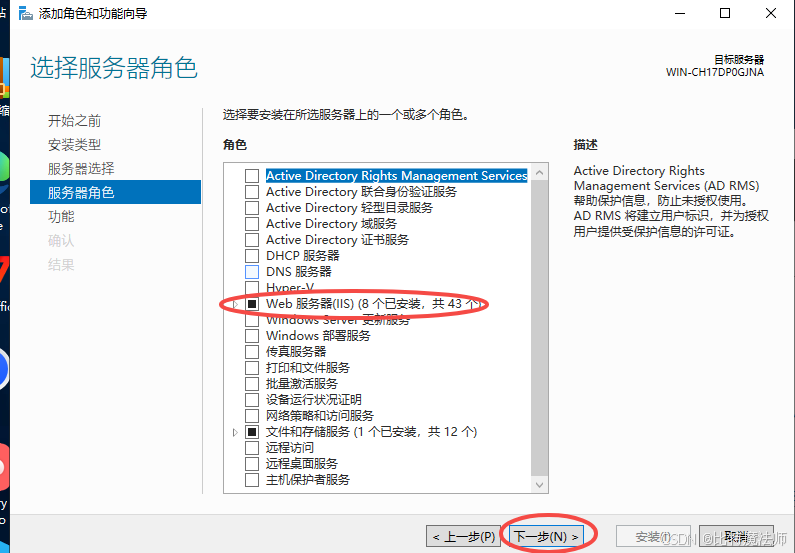Select the 传真服务器 role row
The image size is (795, 553).
296,352
